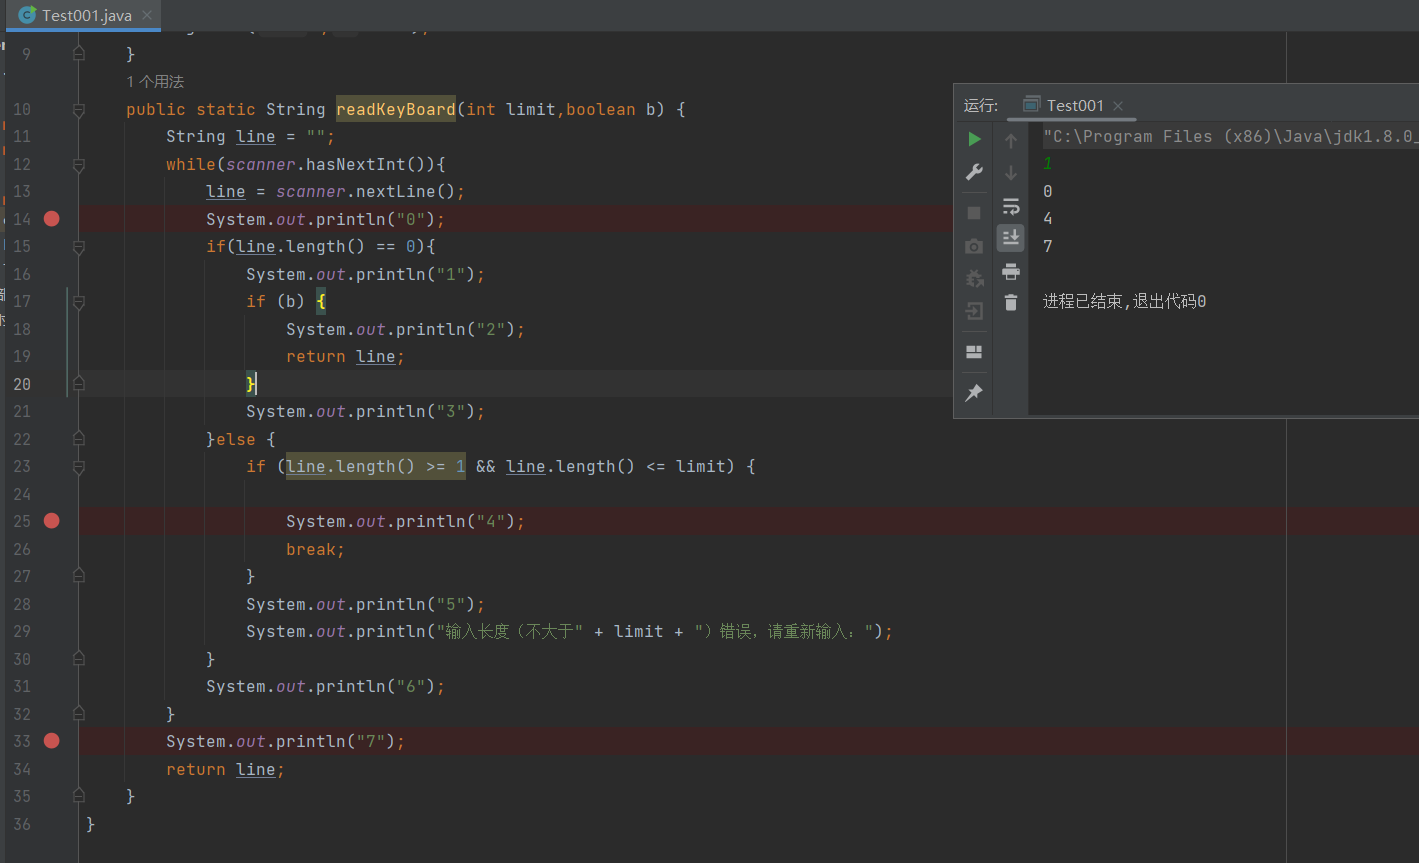Click the output line '7' in console
This screenshot has height=863, width=1419.
coord(1047,246)
